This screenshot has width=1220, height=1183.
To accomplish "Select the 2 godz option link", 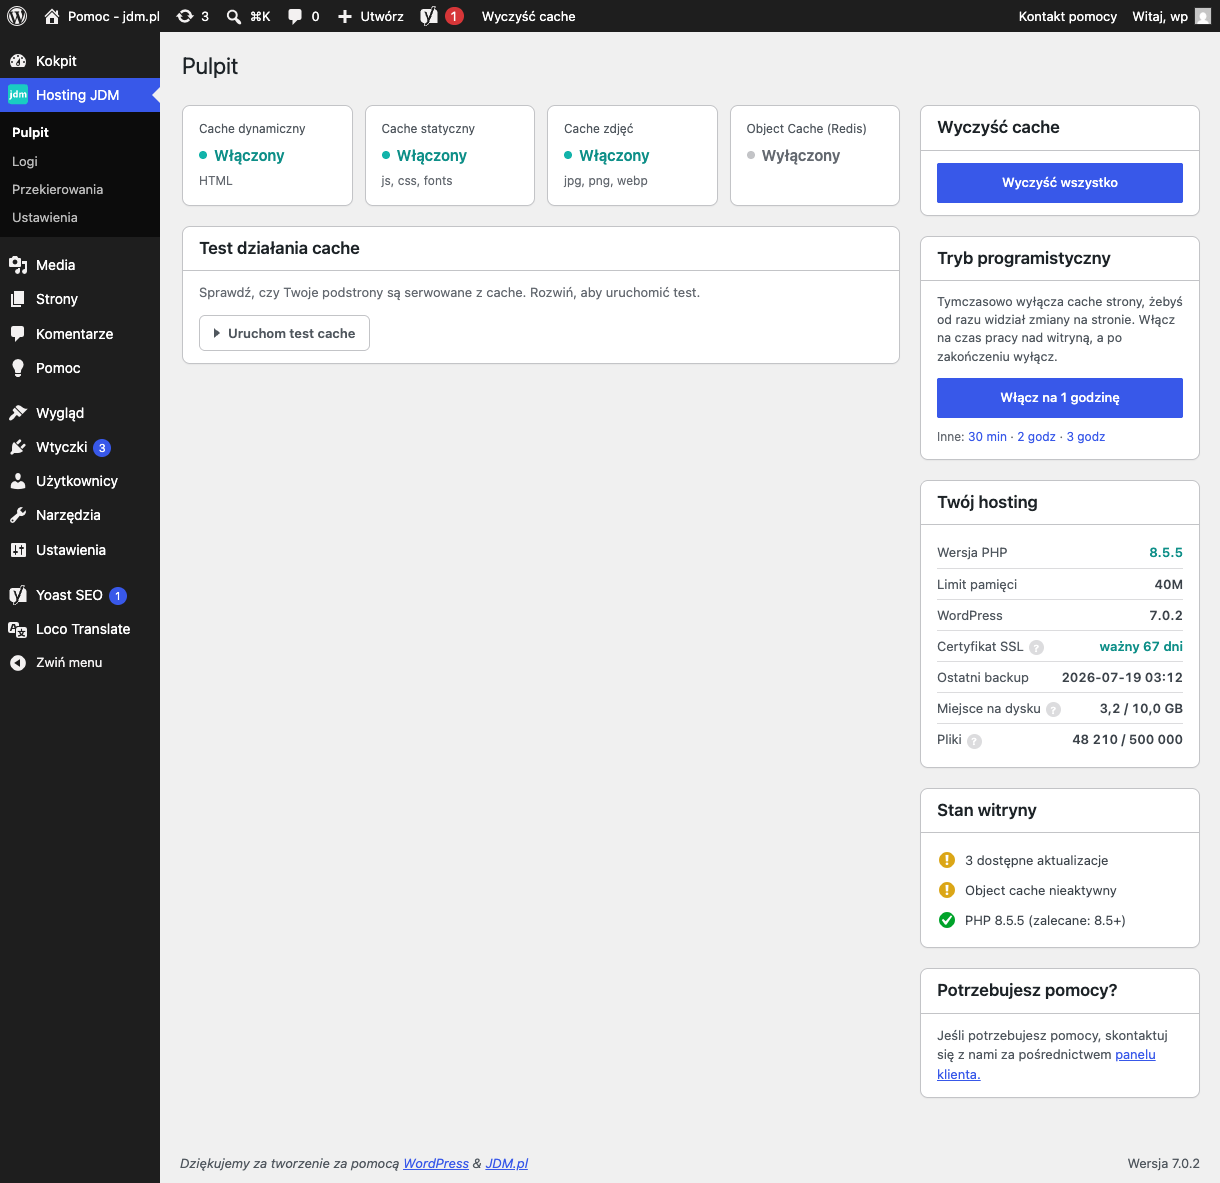I will point(1036,437).
